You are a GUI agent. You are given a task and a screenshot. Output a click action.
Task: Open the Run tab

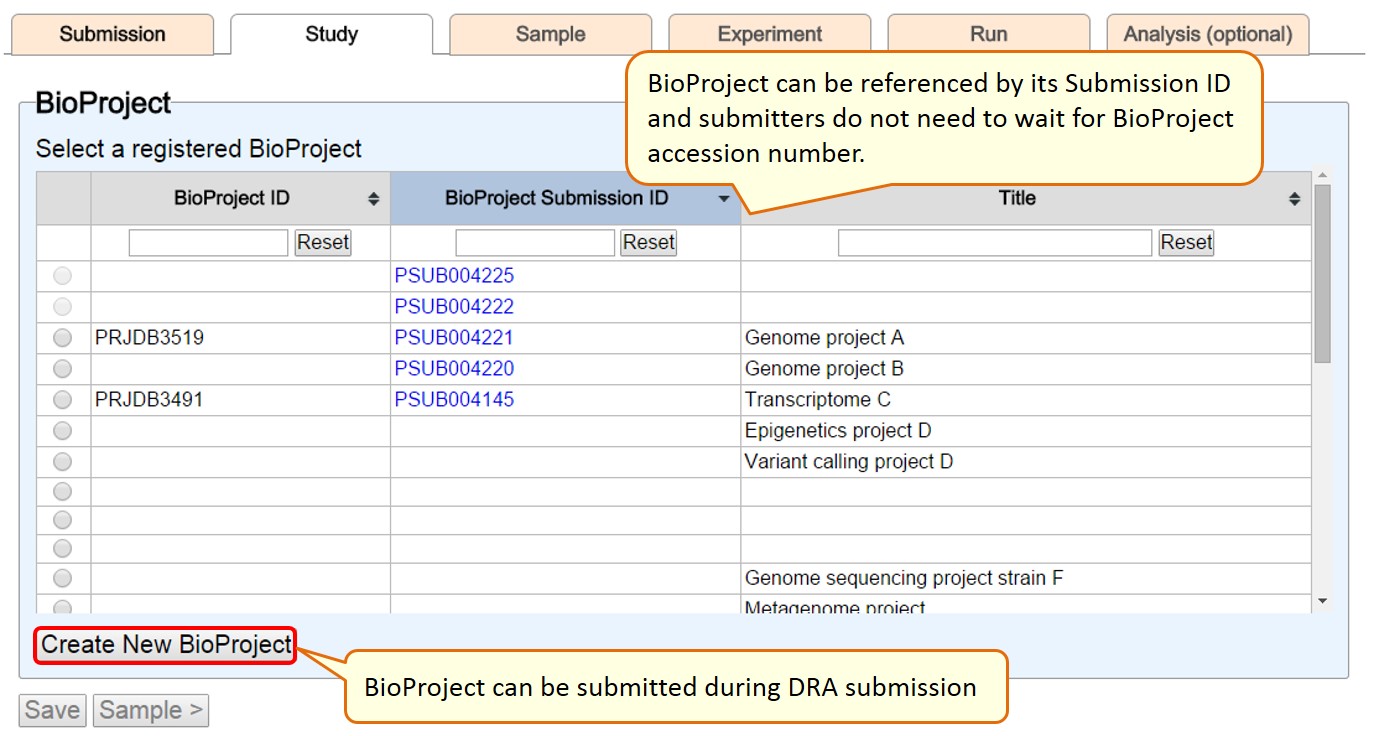988,35
